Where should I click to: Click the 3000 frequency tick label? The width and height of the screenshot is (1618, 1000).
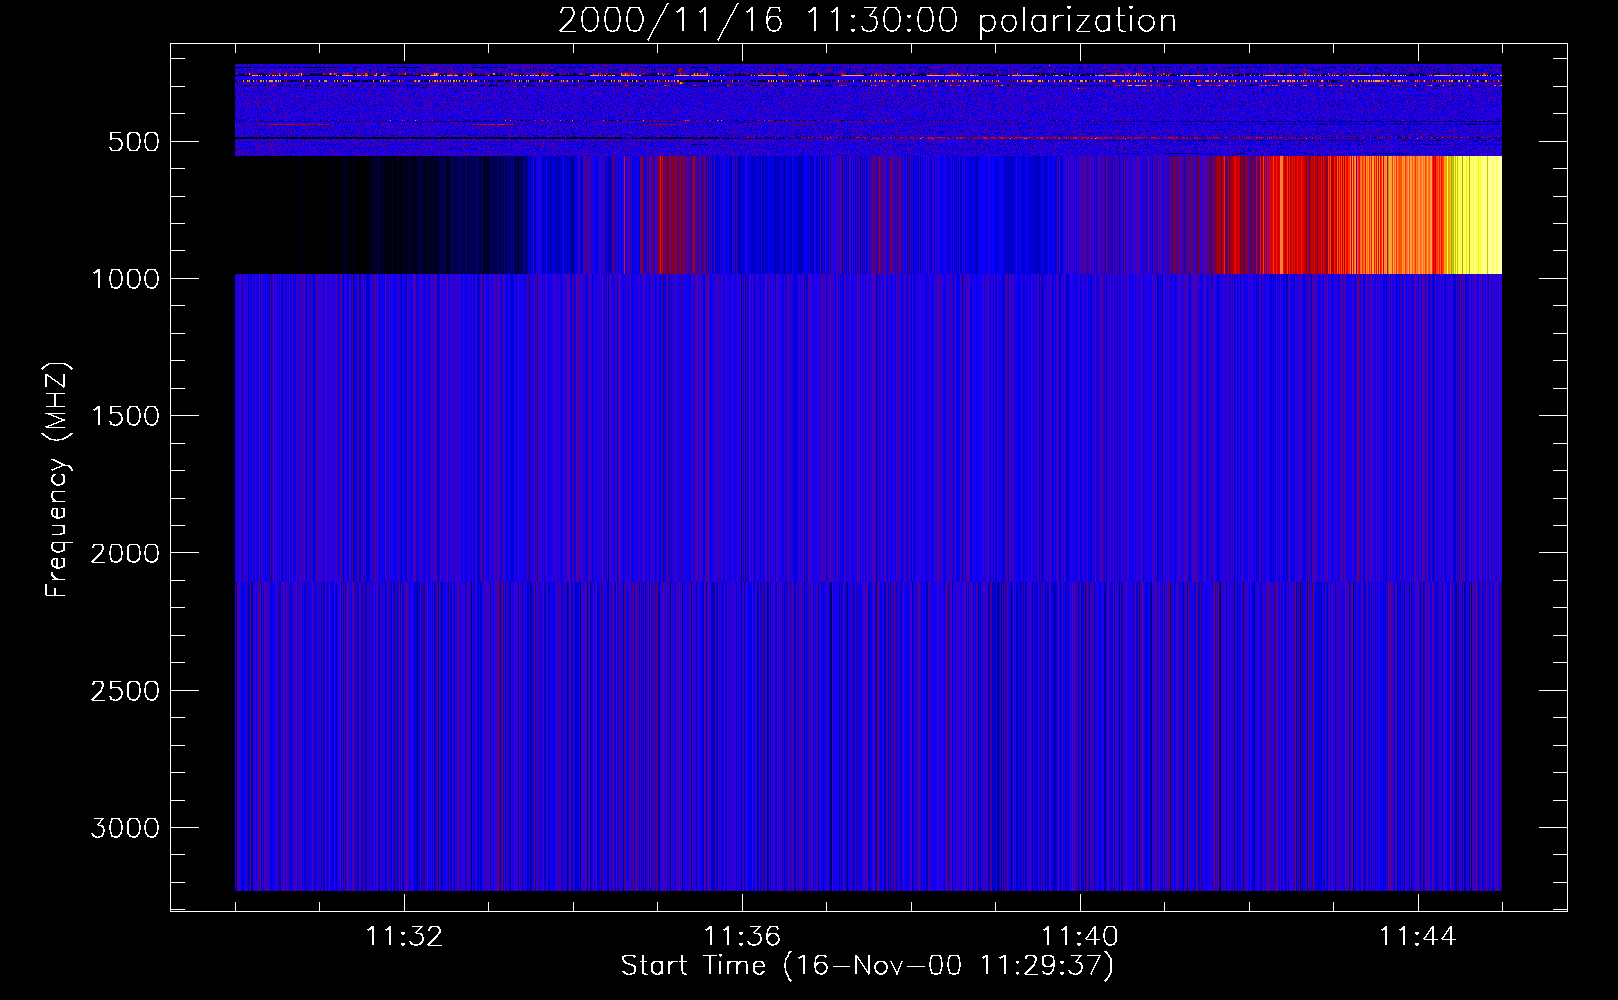(125, 828)
